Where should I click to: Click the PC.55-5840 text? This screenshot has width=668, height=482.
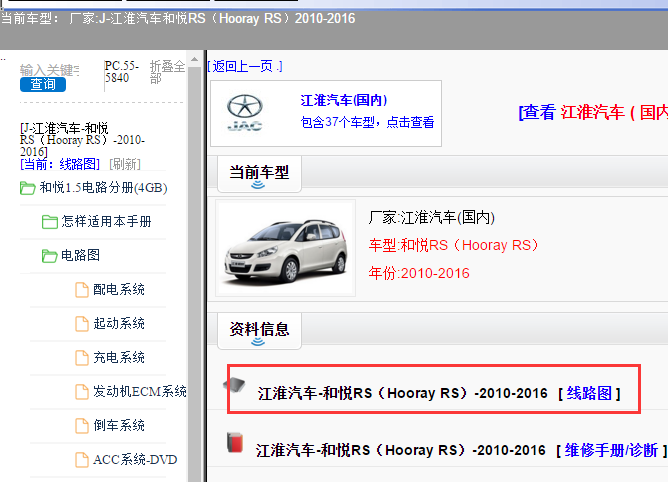pyautogui.click(x=122, y=72)
